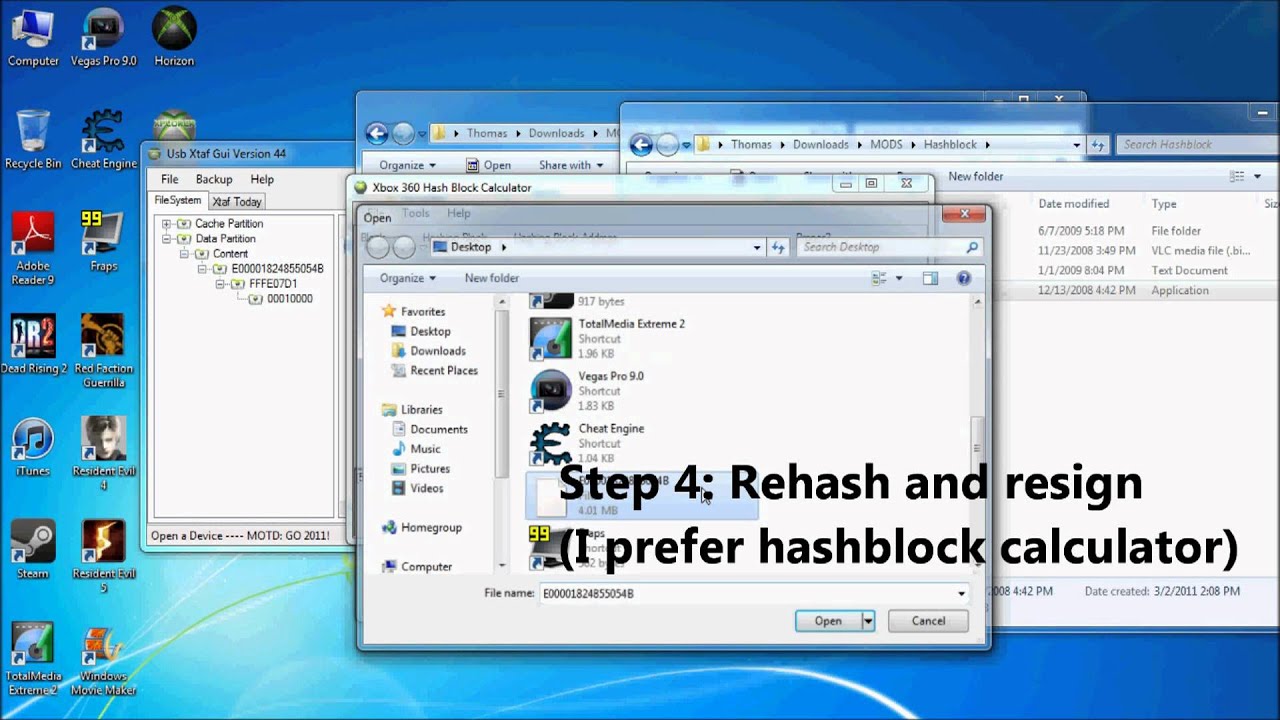This screenshot has height=720, width=1280.
Task: Open the Recycle Bin
Action: tap(33, 139)
